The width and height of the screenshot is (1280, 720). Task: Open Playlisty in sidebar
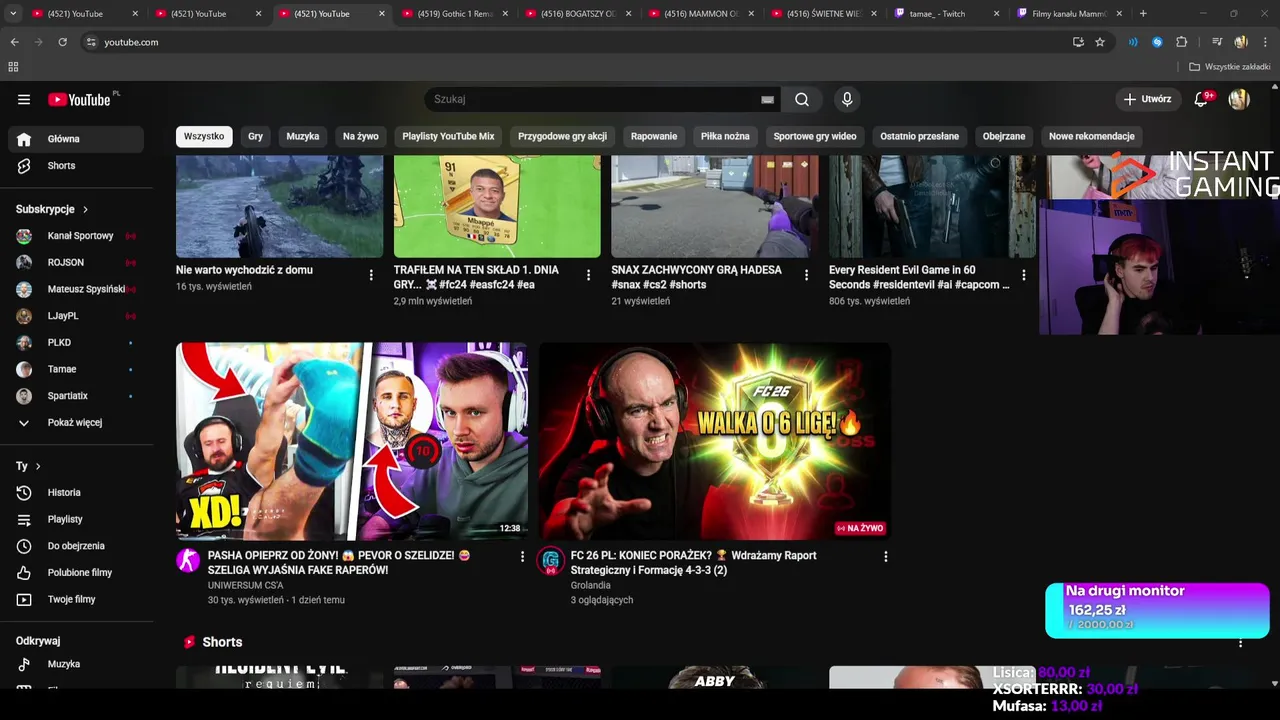(x=76, y=519)
